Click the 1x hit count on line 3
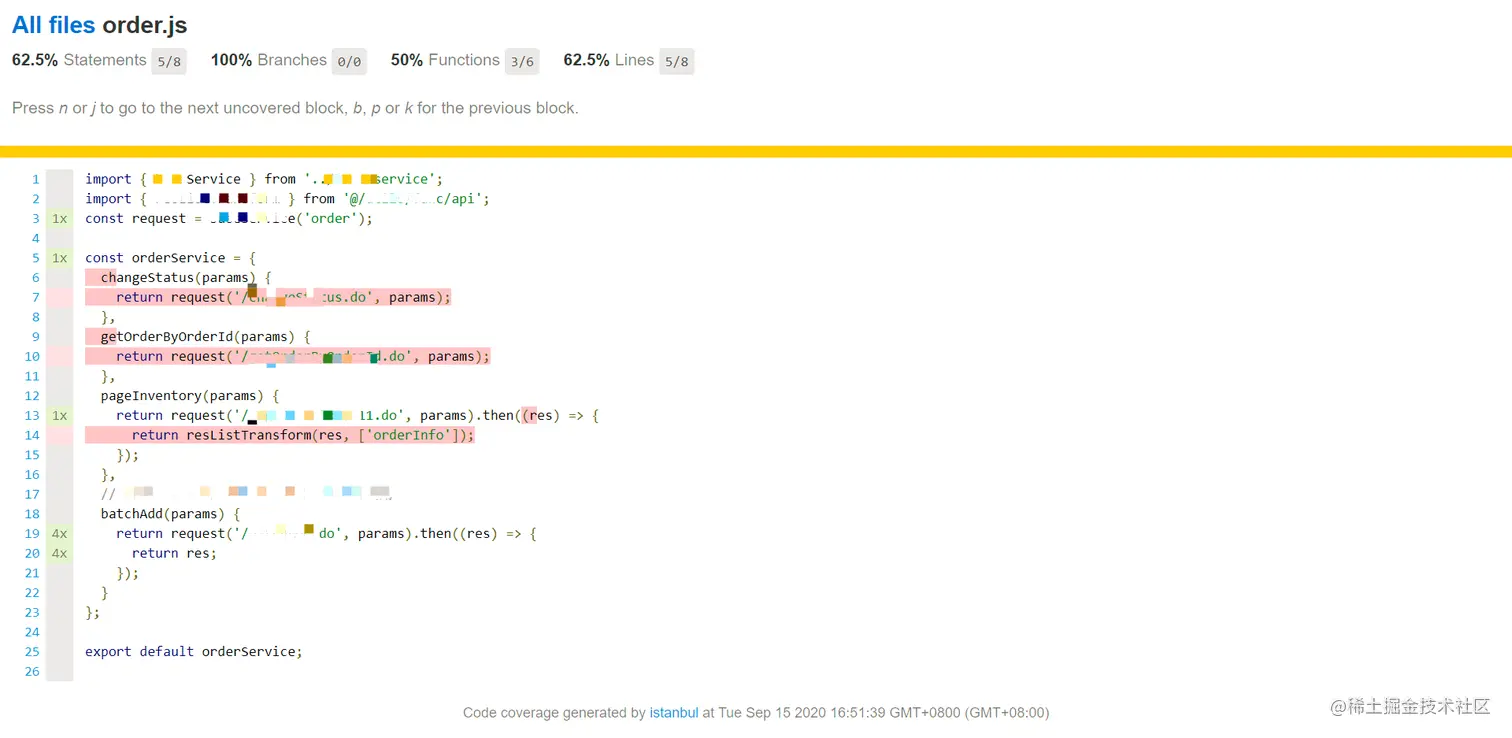1512x738 pixels. click(60, 218)
